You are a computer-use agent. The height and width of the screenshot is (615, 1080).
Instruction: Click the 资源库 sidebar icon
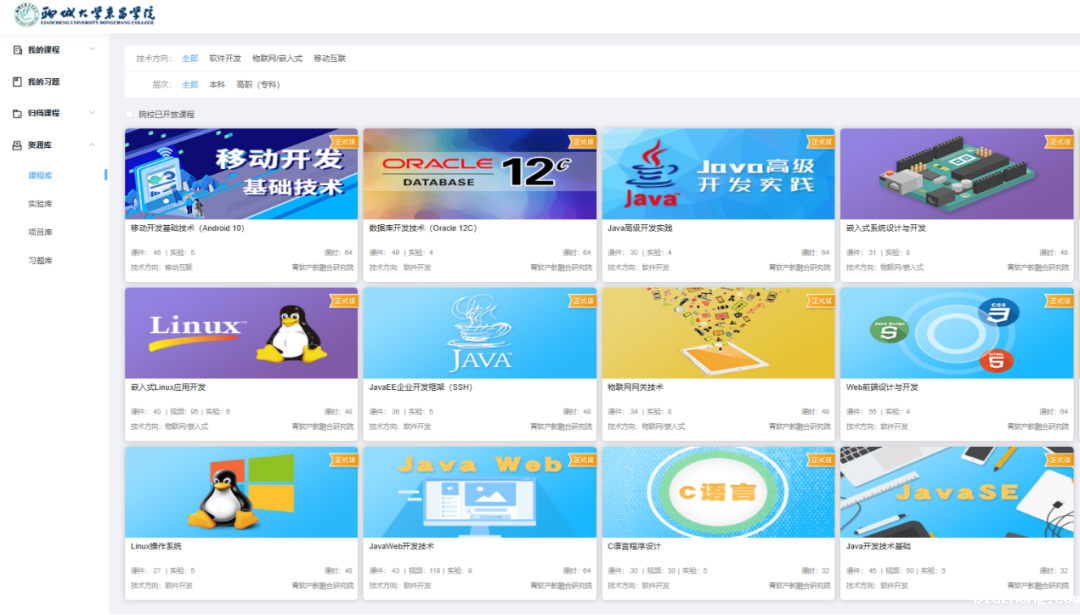click(x=17, y=145)
